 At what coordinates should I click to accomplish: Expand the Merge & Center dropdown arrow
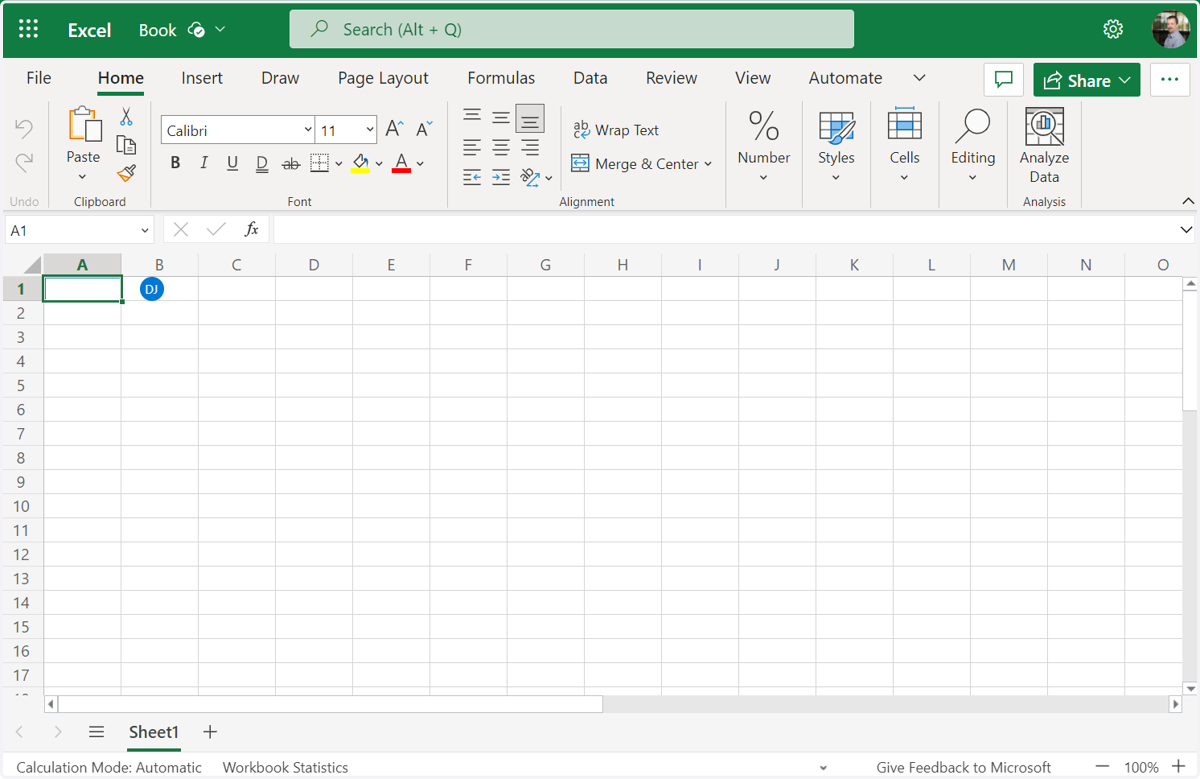click(x=708, y=164)
